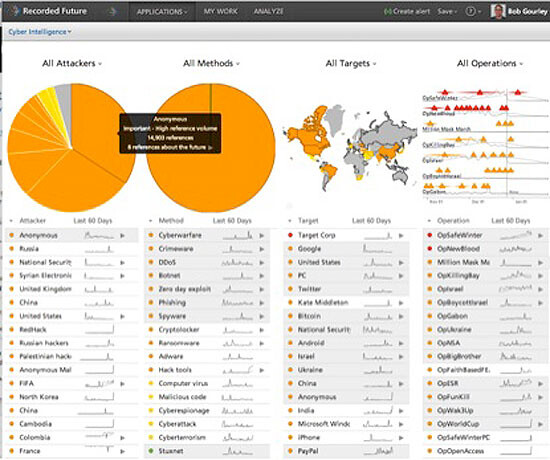Sort by the Attacker column header
The width and height of the screenshot is (550, 460).
[x=32, y=221]
